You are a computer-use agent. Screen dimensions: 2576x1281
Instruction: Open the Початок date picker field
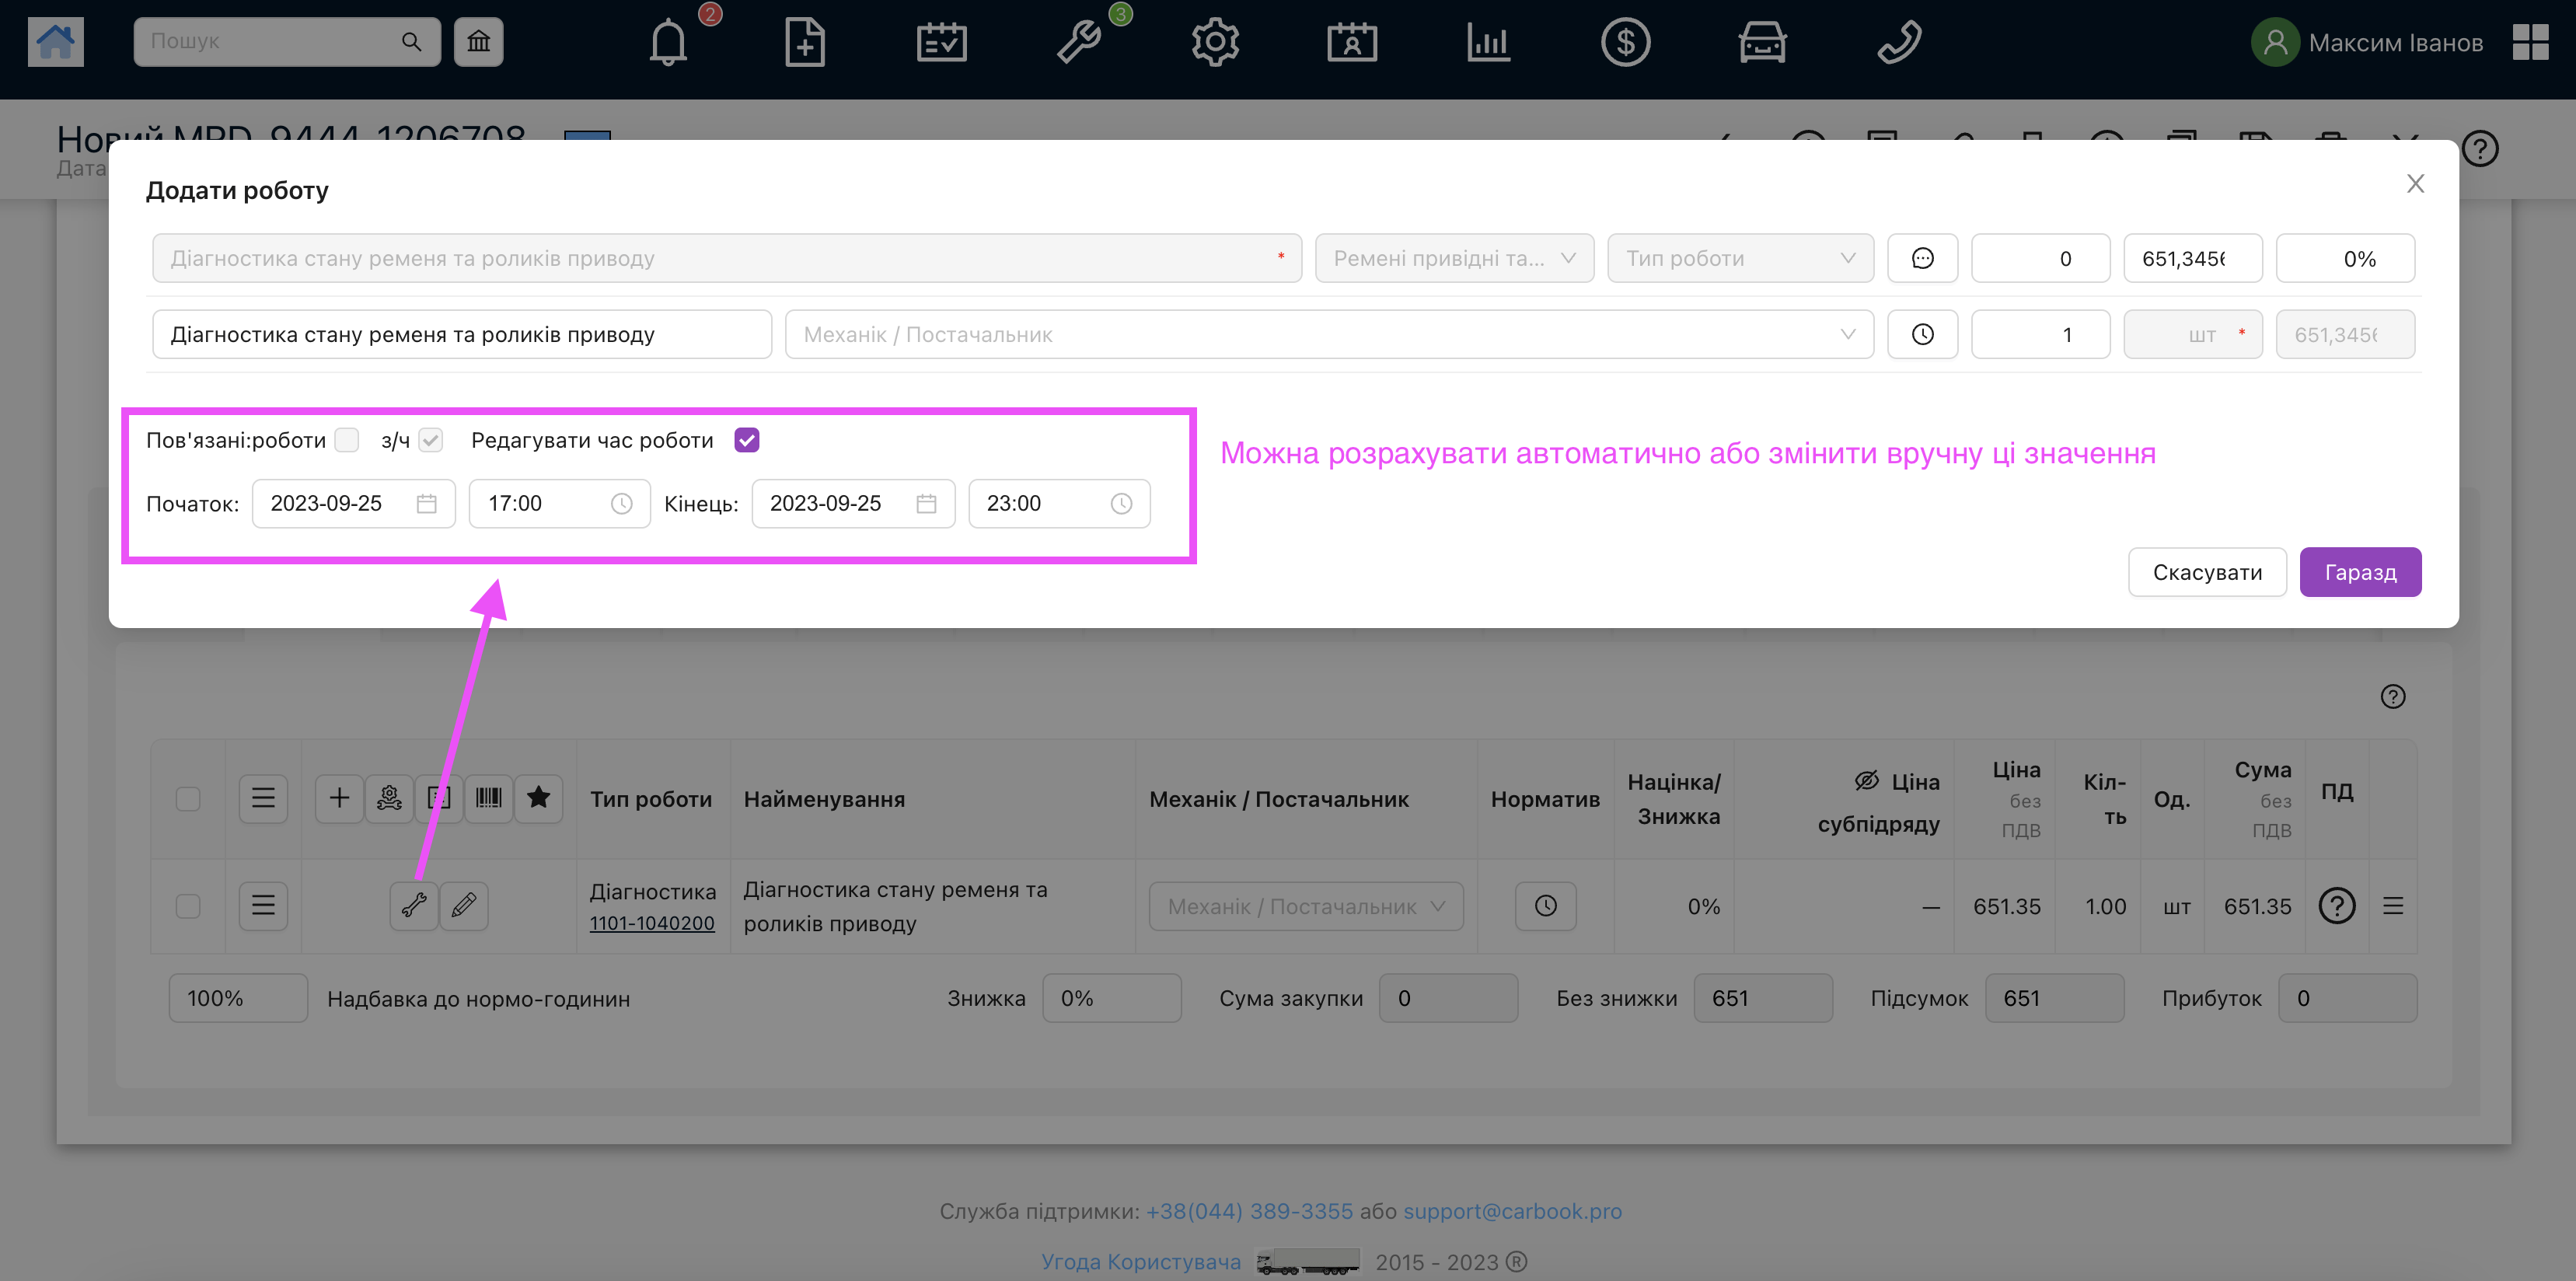[353, 504]
